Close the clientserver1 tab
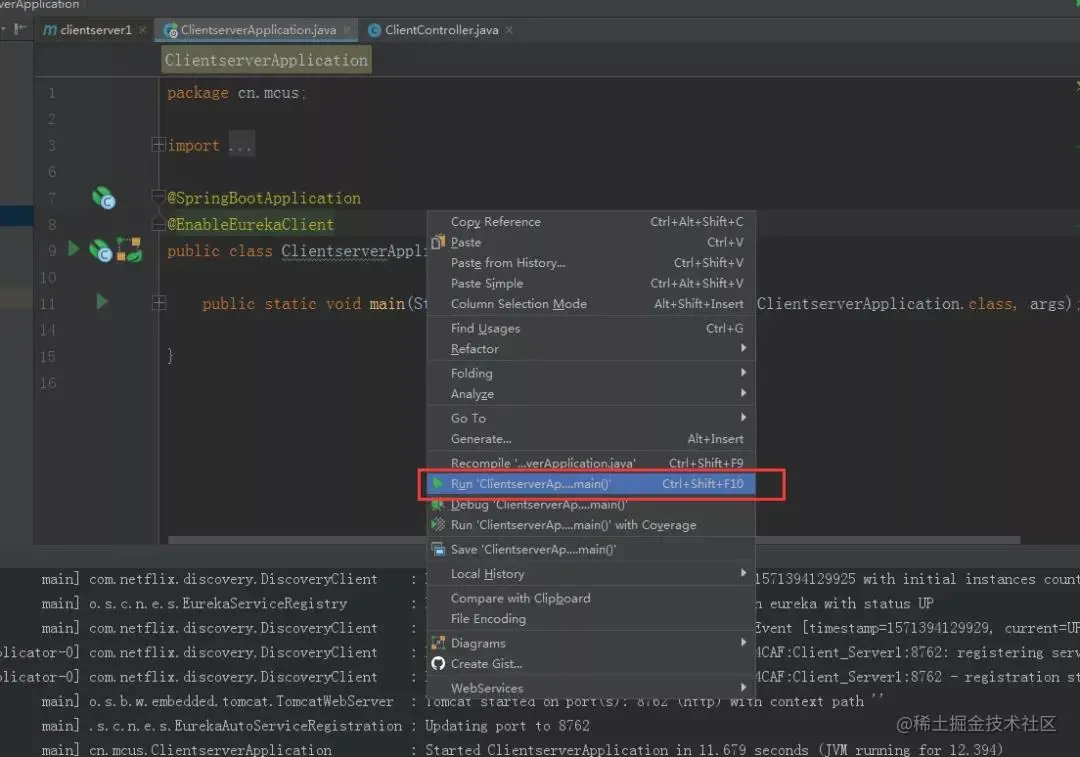 point(143,30)
